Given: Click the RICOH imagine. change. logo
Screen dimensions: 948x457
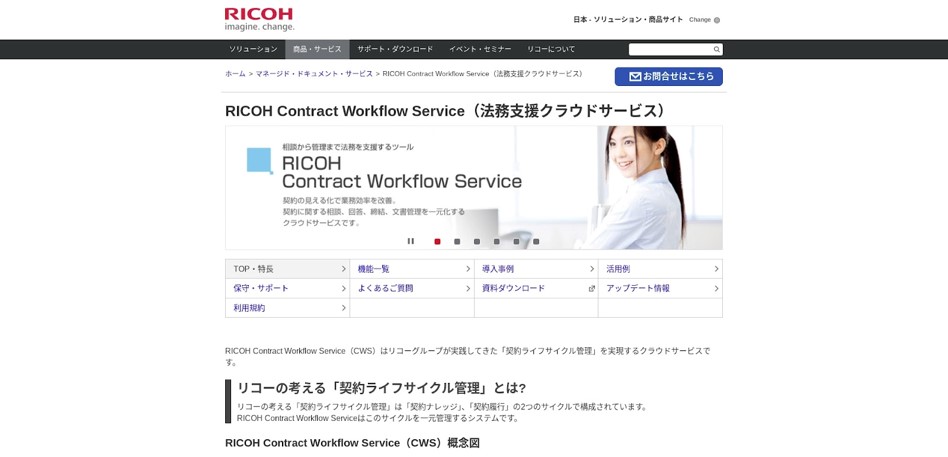Looking at the screenshot, I should click(259, 19).
